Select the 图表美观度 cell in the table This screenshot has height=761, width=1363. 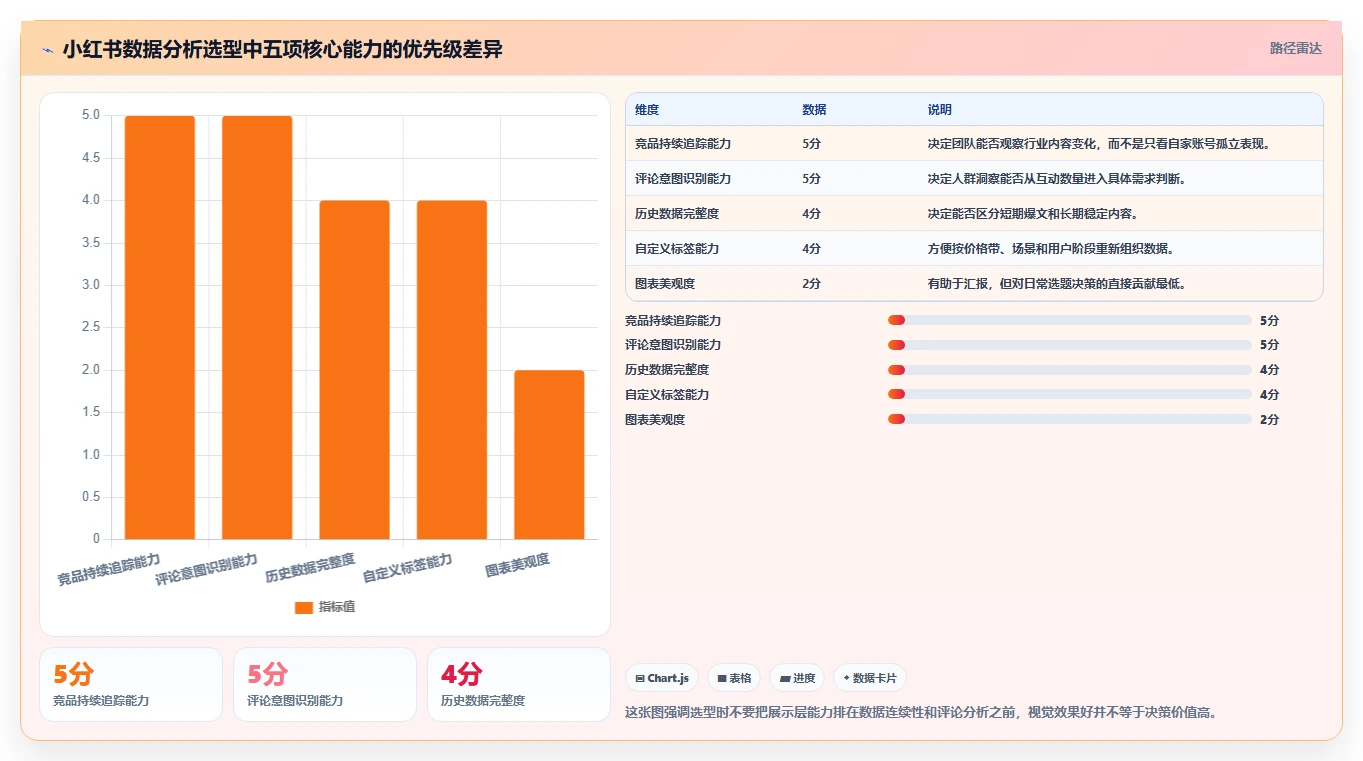tap(665, 284)
